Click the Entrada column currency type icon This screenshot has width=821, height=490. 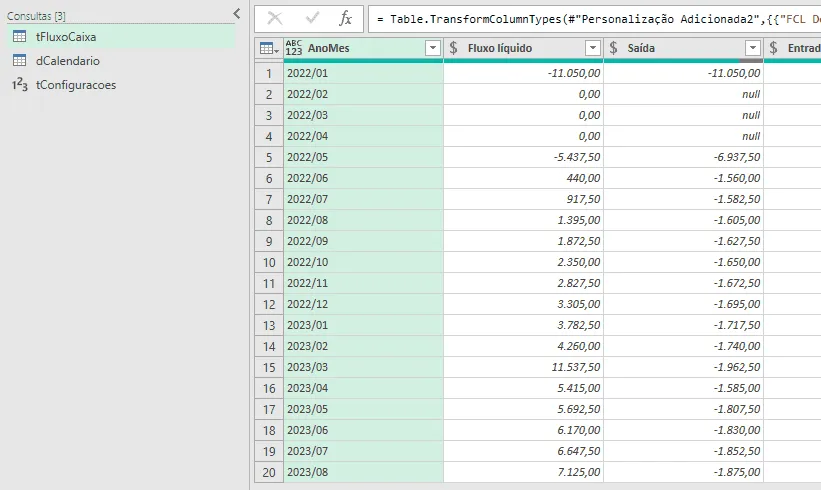(773, 48)
